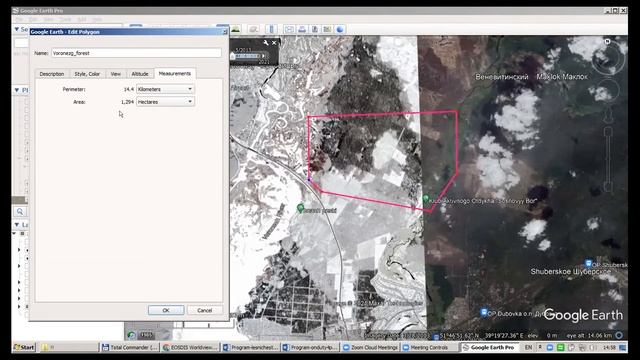Click the eye alt 14.06 km readout

(589, 335)
